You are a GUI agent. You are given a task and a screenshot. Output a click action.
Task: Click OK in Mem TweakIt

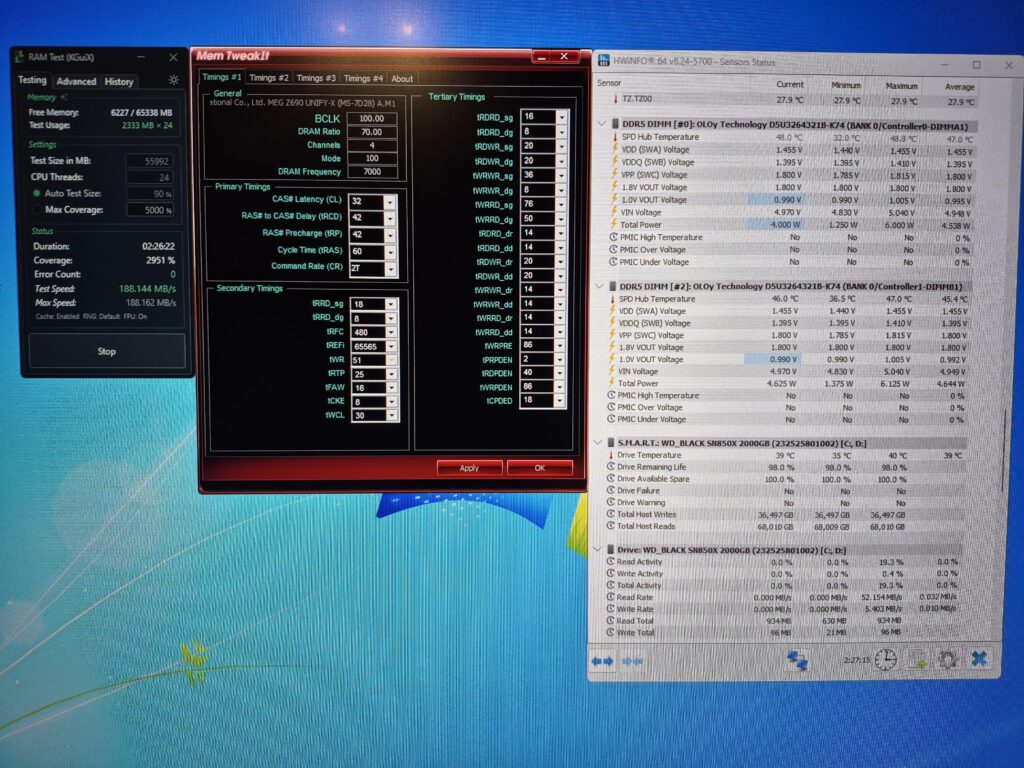(539, 468)
